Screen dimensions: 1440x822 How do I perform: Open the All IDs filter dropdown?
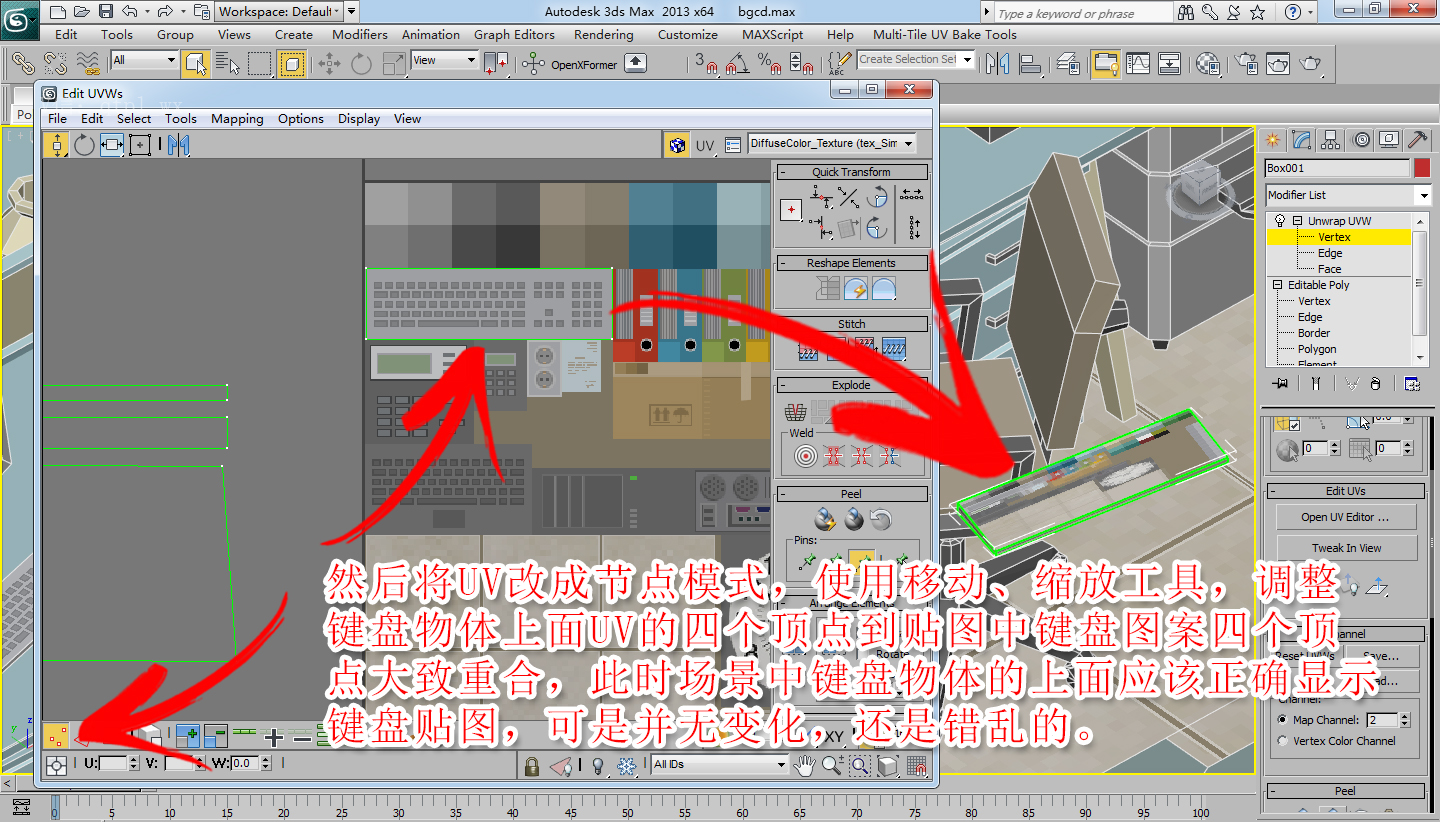pyautogui.click(x=720, y=764)
